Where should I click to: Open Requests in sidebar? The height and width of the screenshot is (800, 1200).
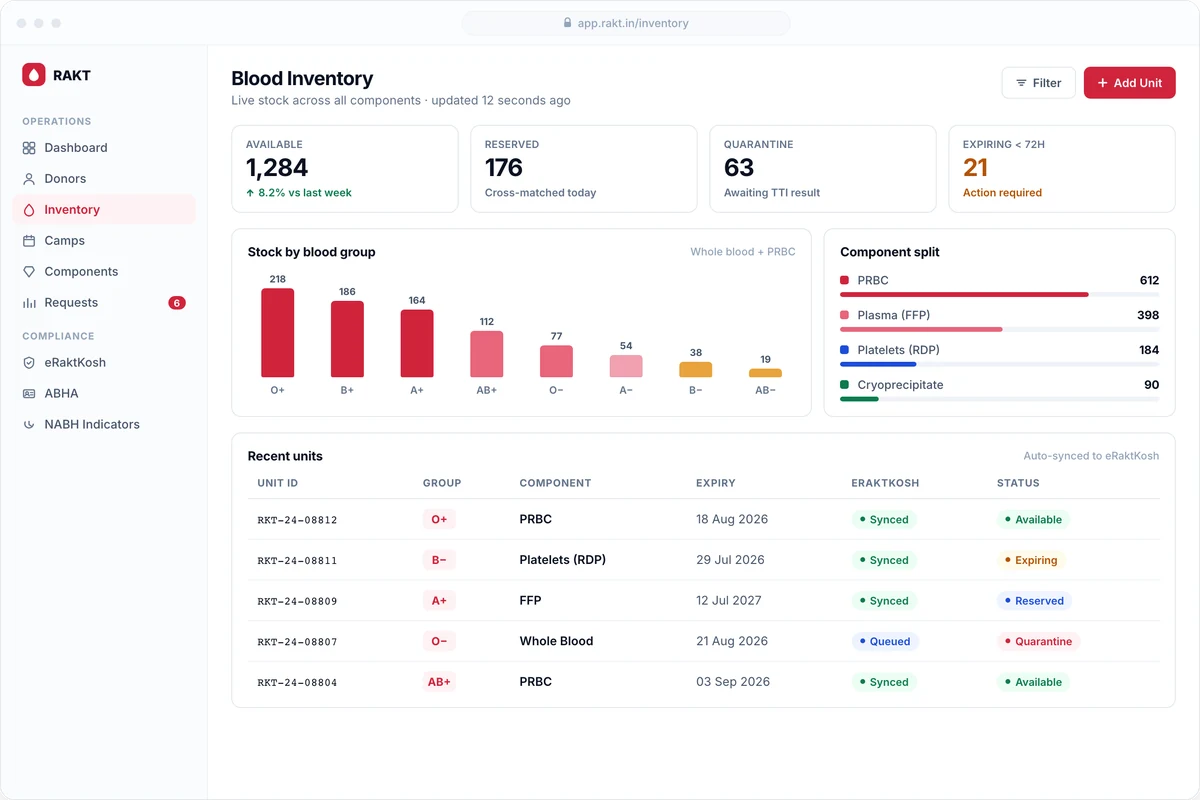tap(104, 303)
